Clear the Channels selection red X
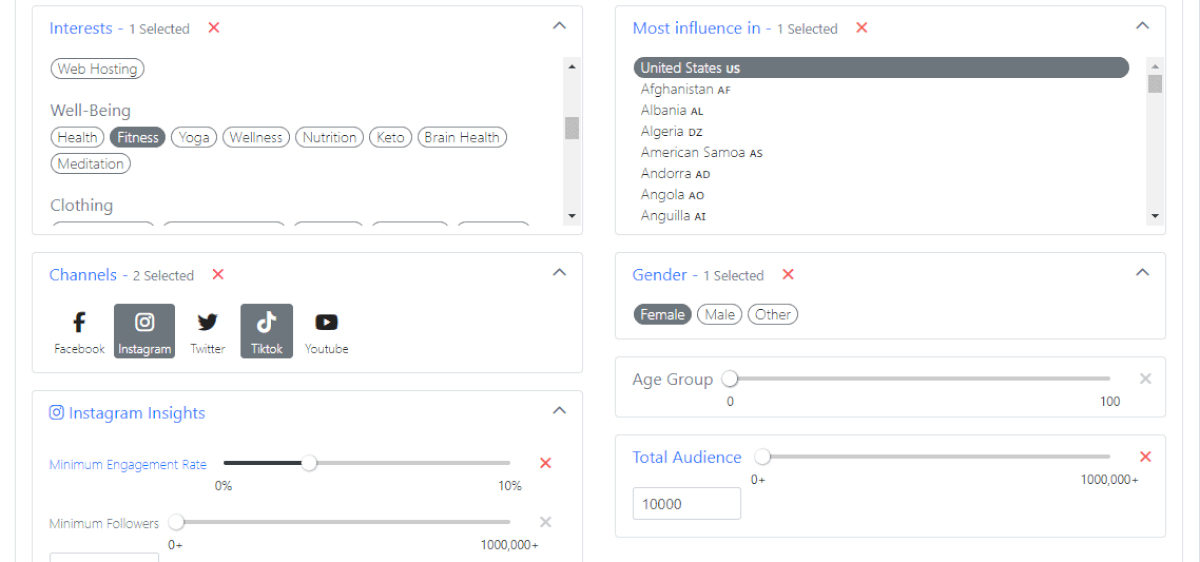The height and width of the screenshot is (562, 1200). click(218, 275)
